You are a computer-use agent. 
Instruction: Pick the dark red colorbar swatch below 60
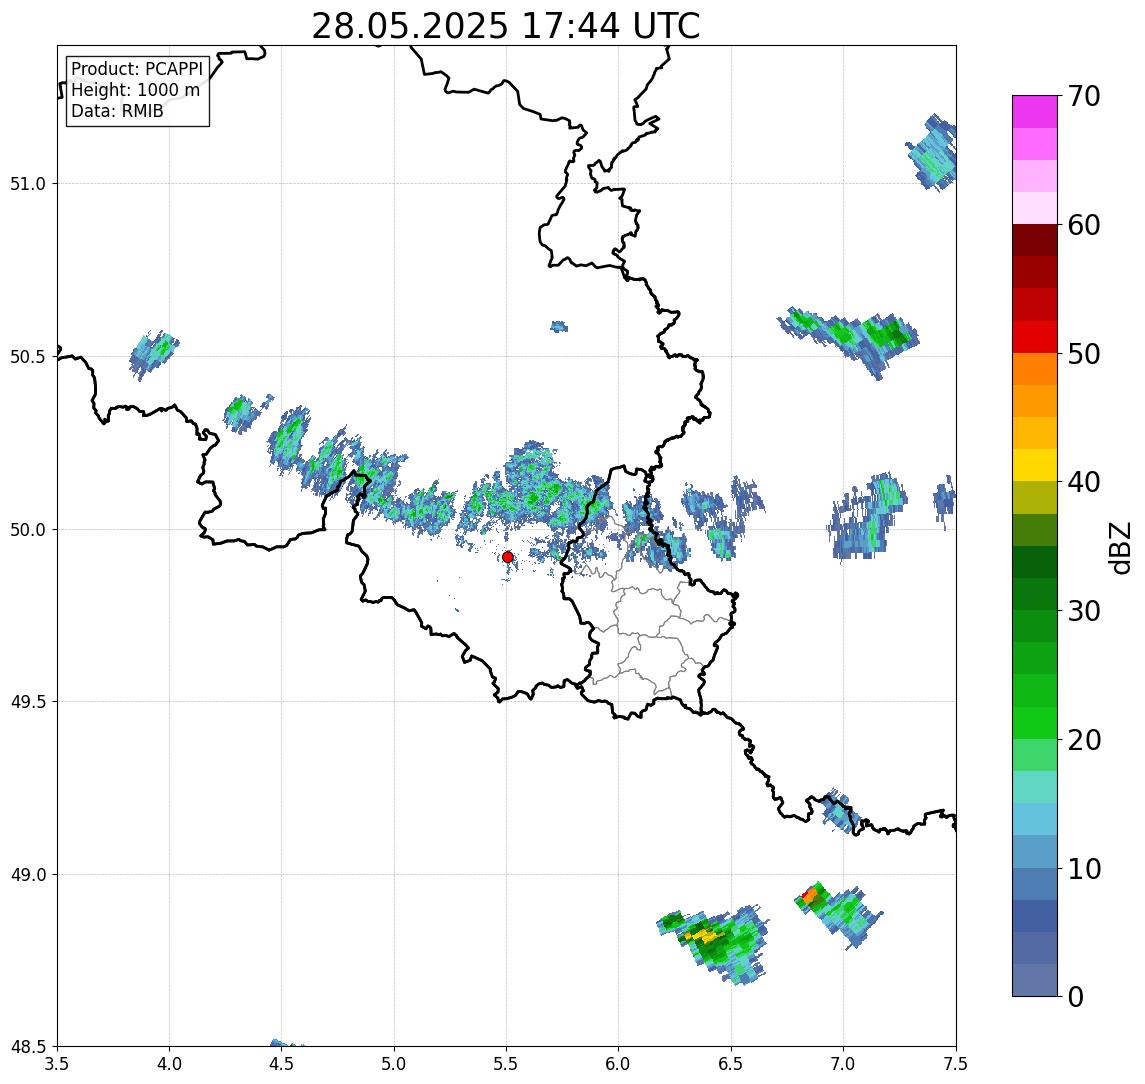pos(1035,240)
